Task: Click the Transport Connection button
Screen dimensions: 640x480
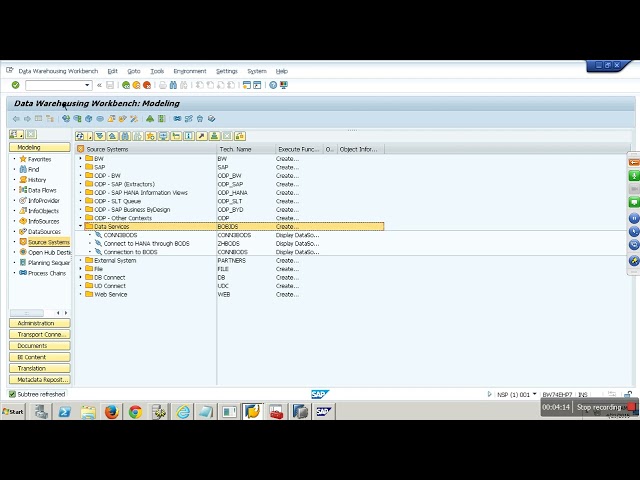Action: [x=40, y=334]
